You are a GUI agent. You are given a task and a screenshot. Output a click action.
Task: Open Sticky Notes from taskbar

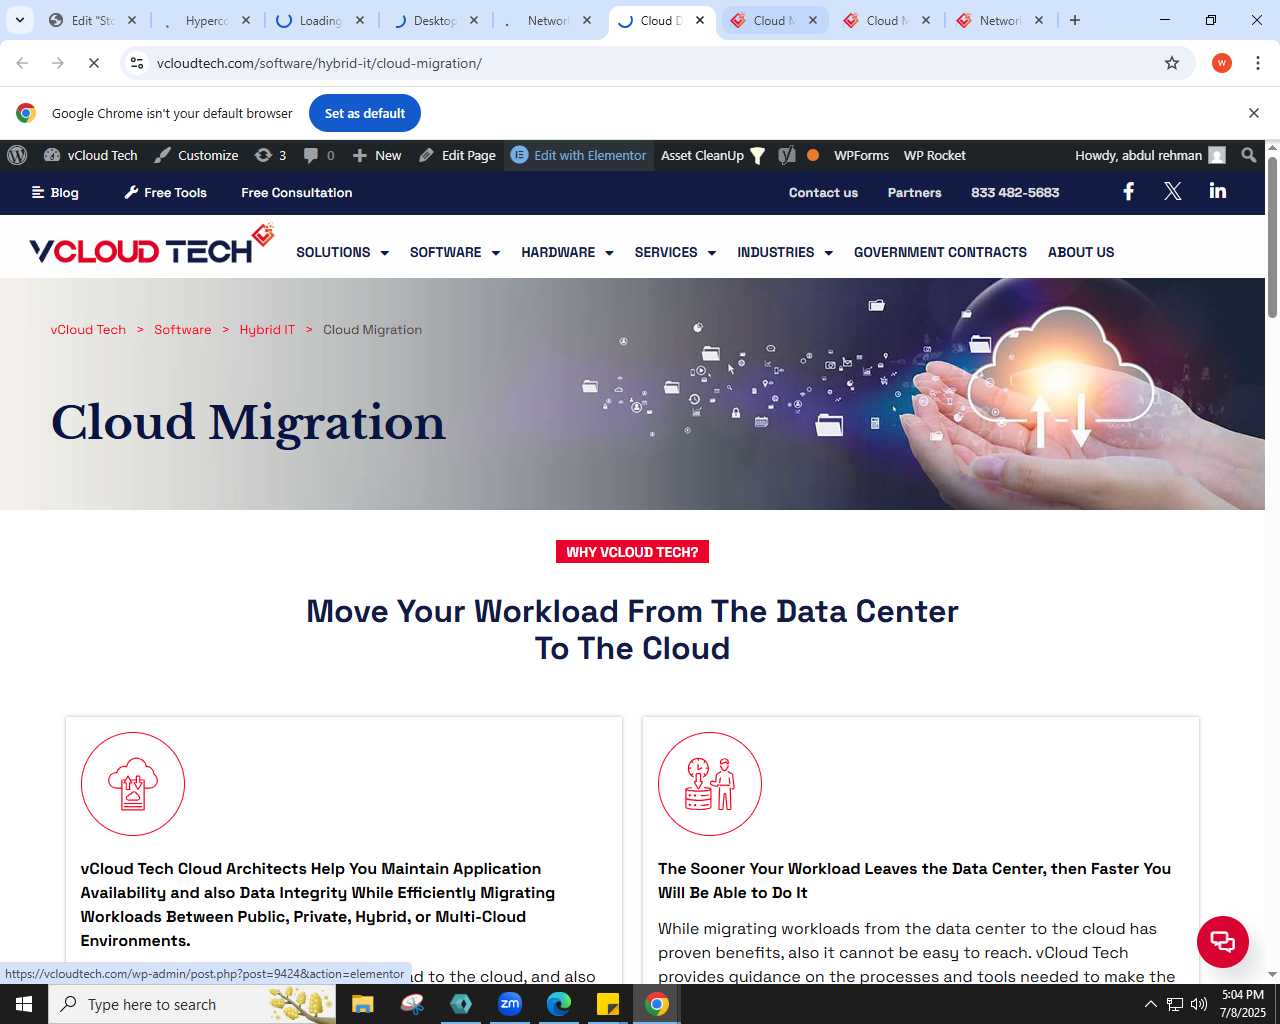(608, 1004)
